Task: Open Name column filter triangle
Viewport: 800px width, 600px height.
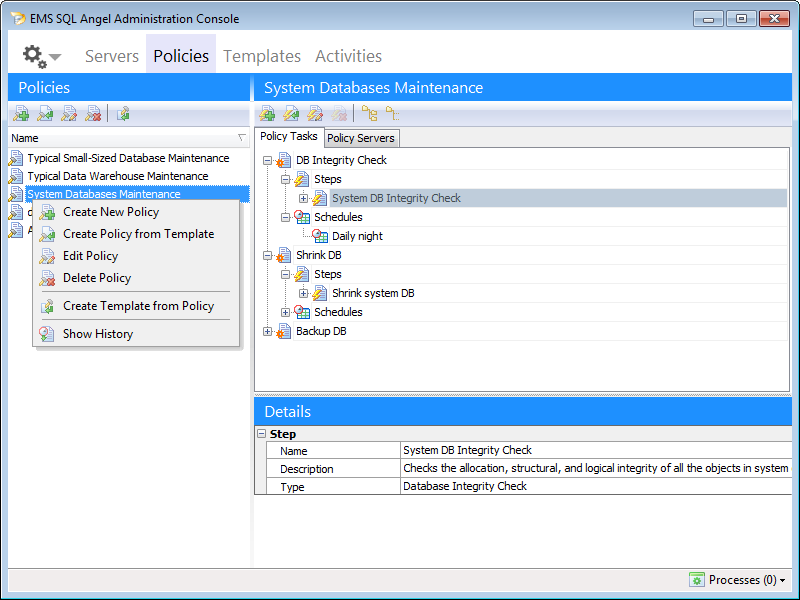Action: [242, 138]
